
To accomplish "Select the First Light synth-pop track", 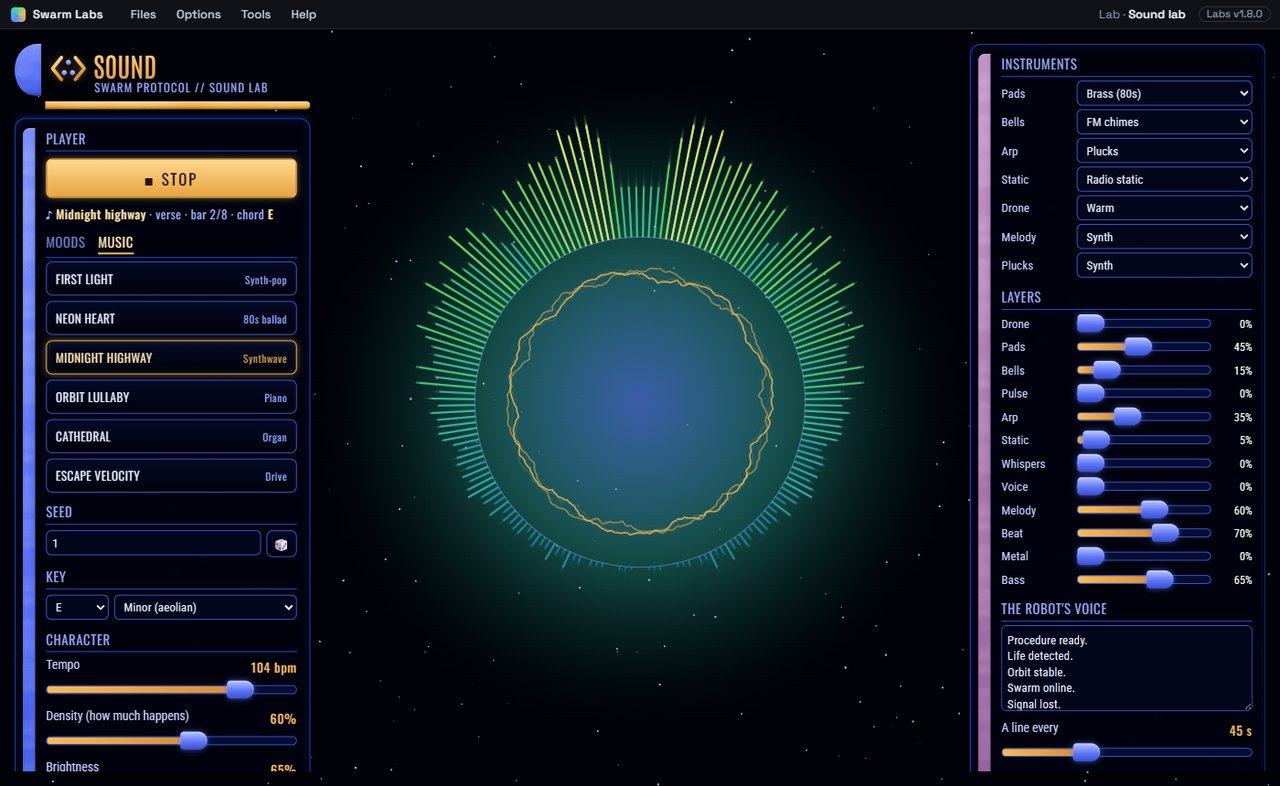I will [x=171, y=279].
